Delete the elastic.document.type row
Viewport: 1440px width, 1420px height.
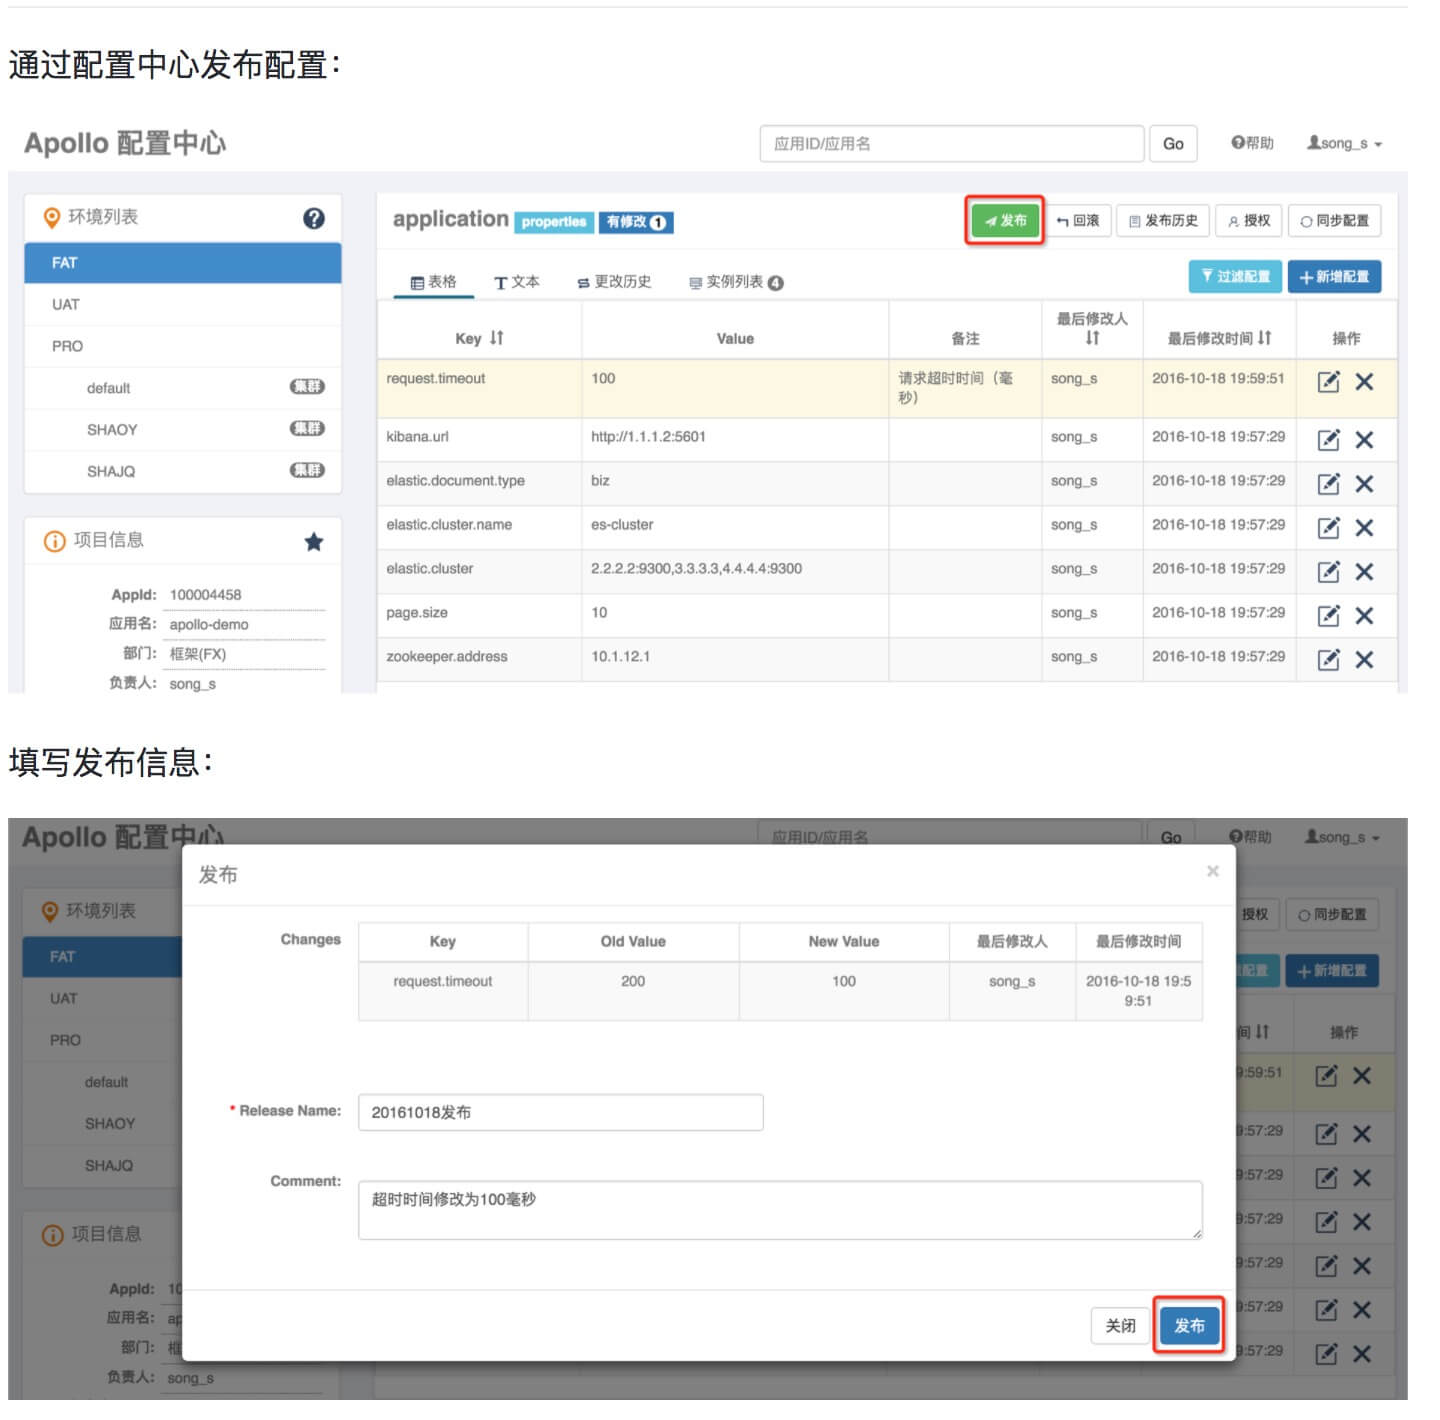coord(1364,483)
